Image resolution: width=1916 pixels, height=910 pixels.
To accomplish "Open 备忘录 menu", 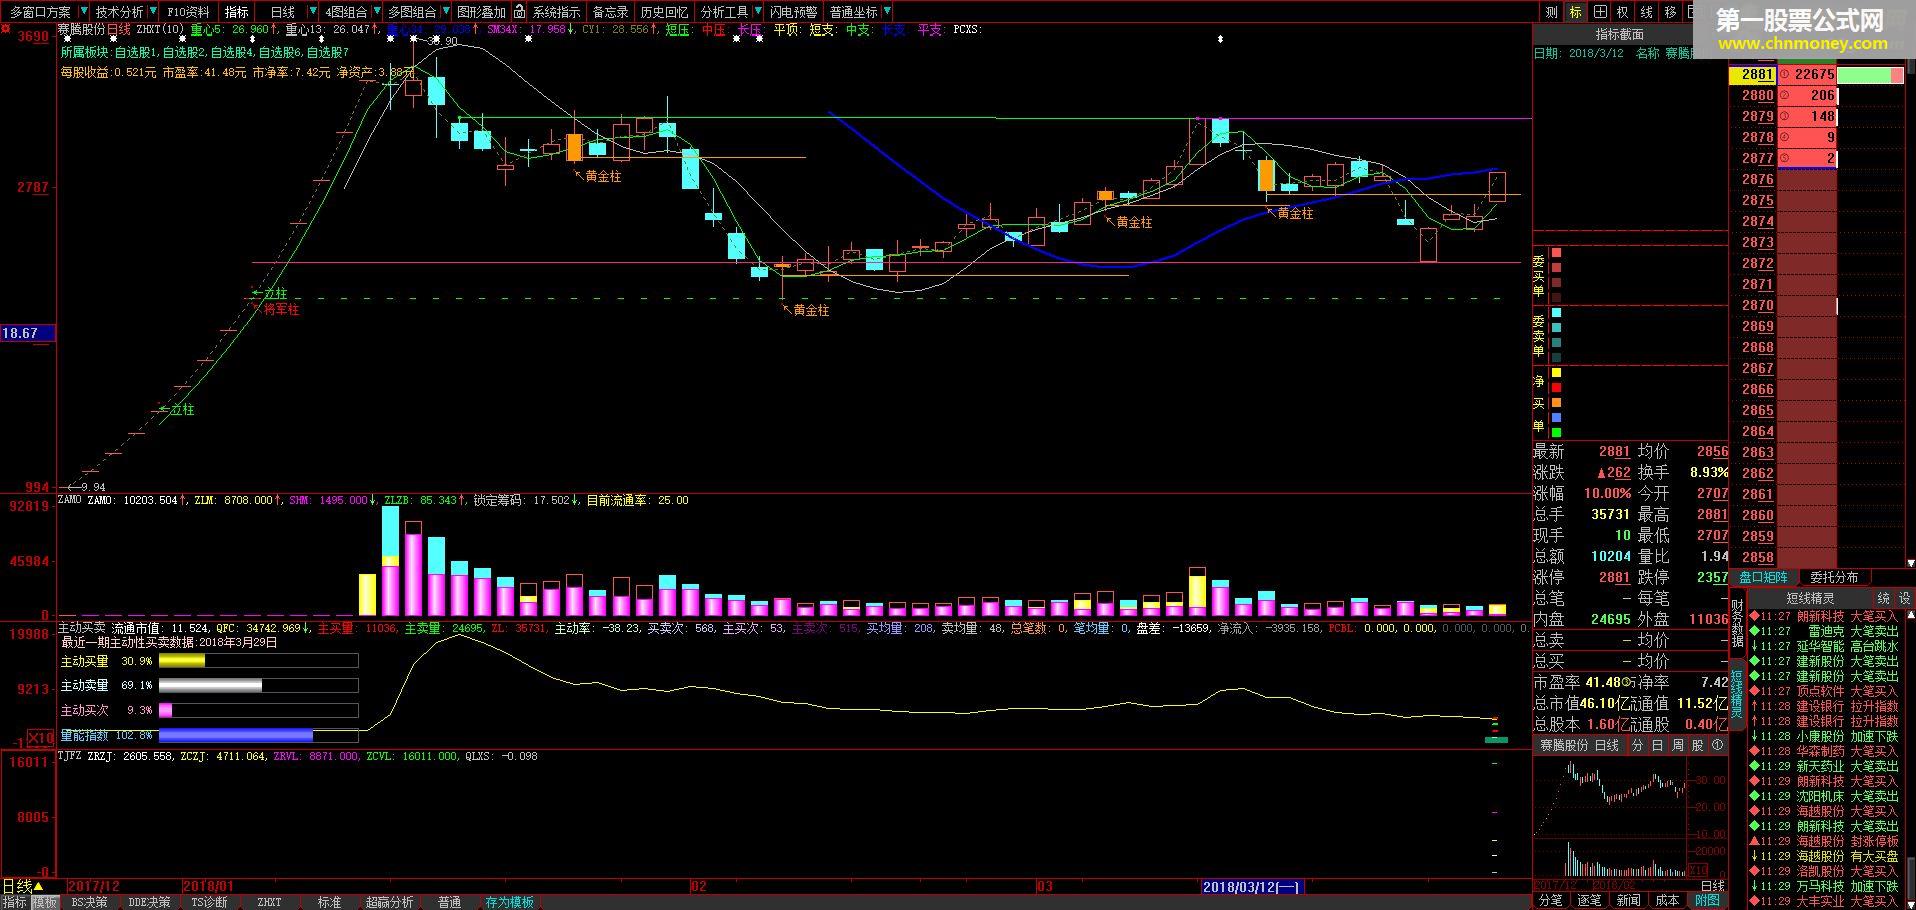I will [x=610, y=12].
